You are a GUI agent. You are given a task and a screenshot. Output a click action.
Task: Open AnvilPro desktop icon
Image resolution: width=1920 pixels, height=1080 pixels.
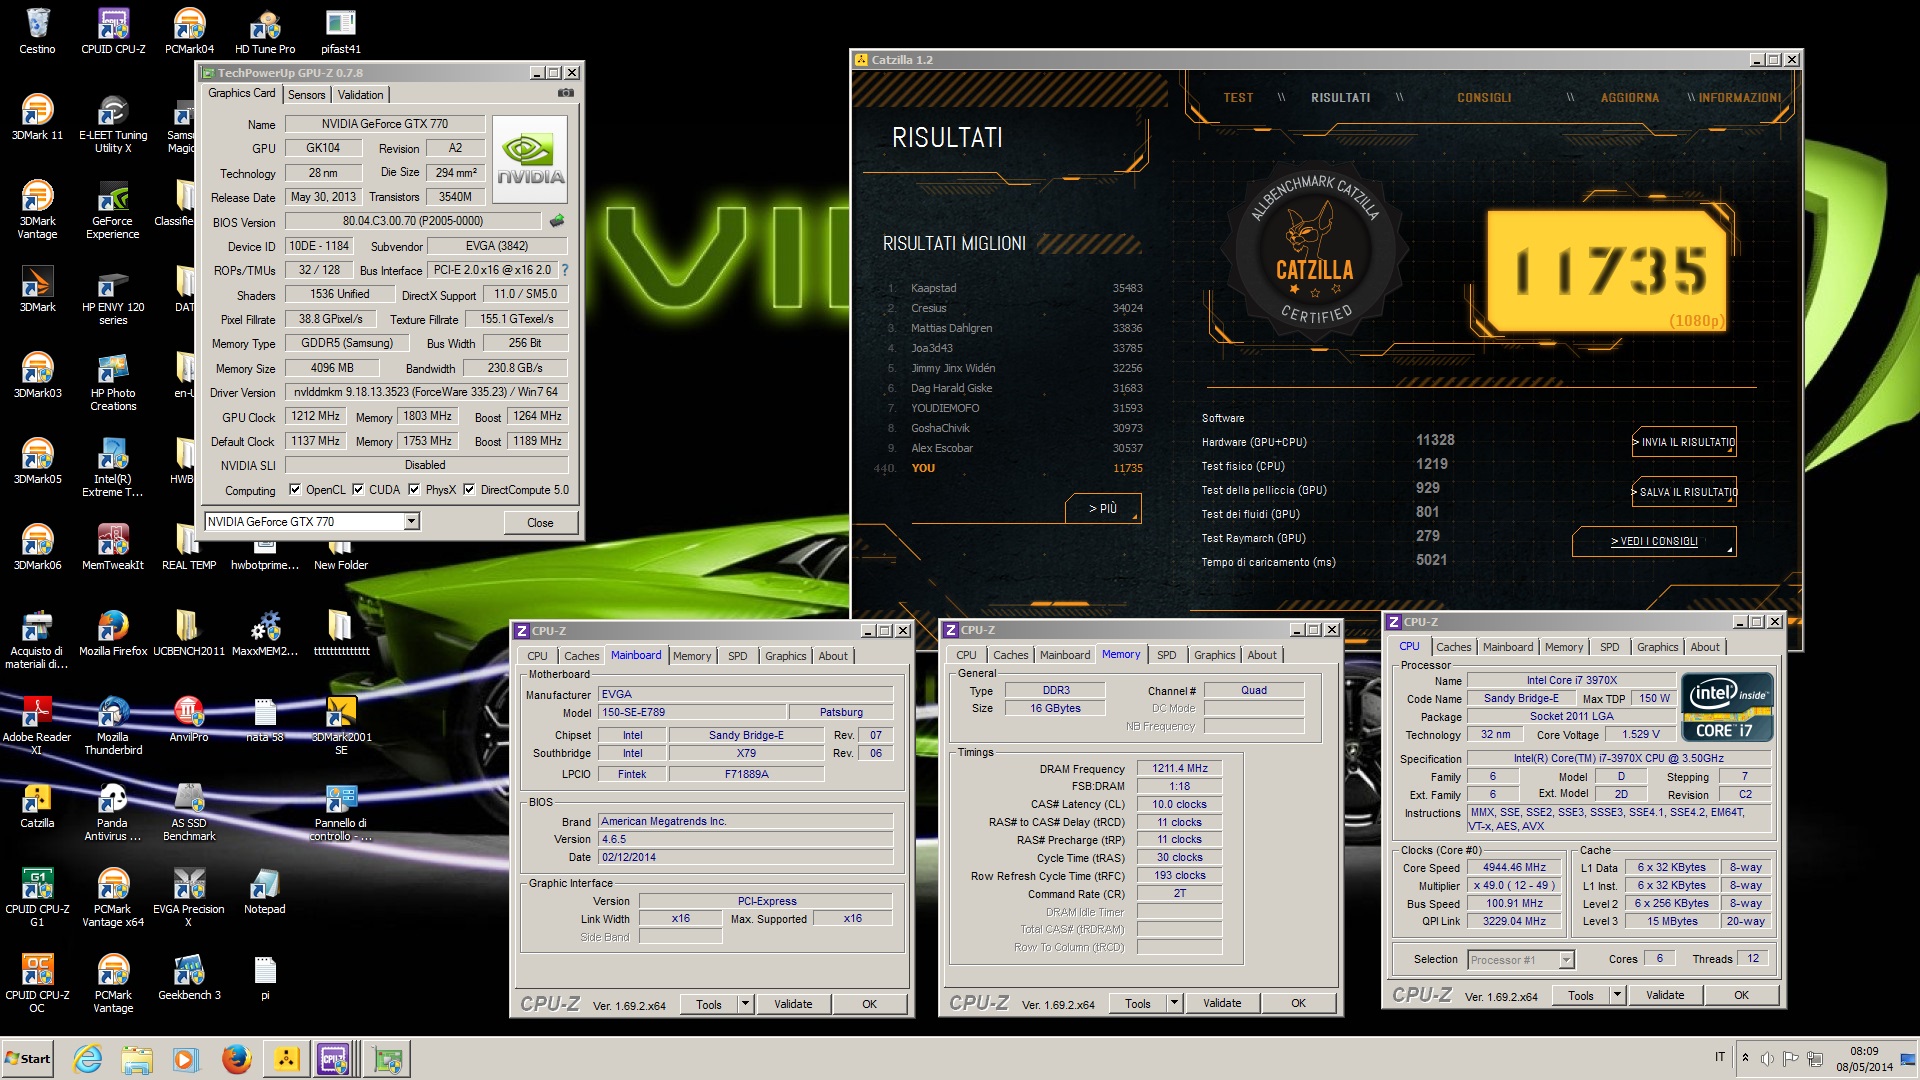[189, 718]
